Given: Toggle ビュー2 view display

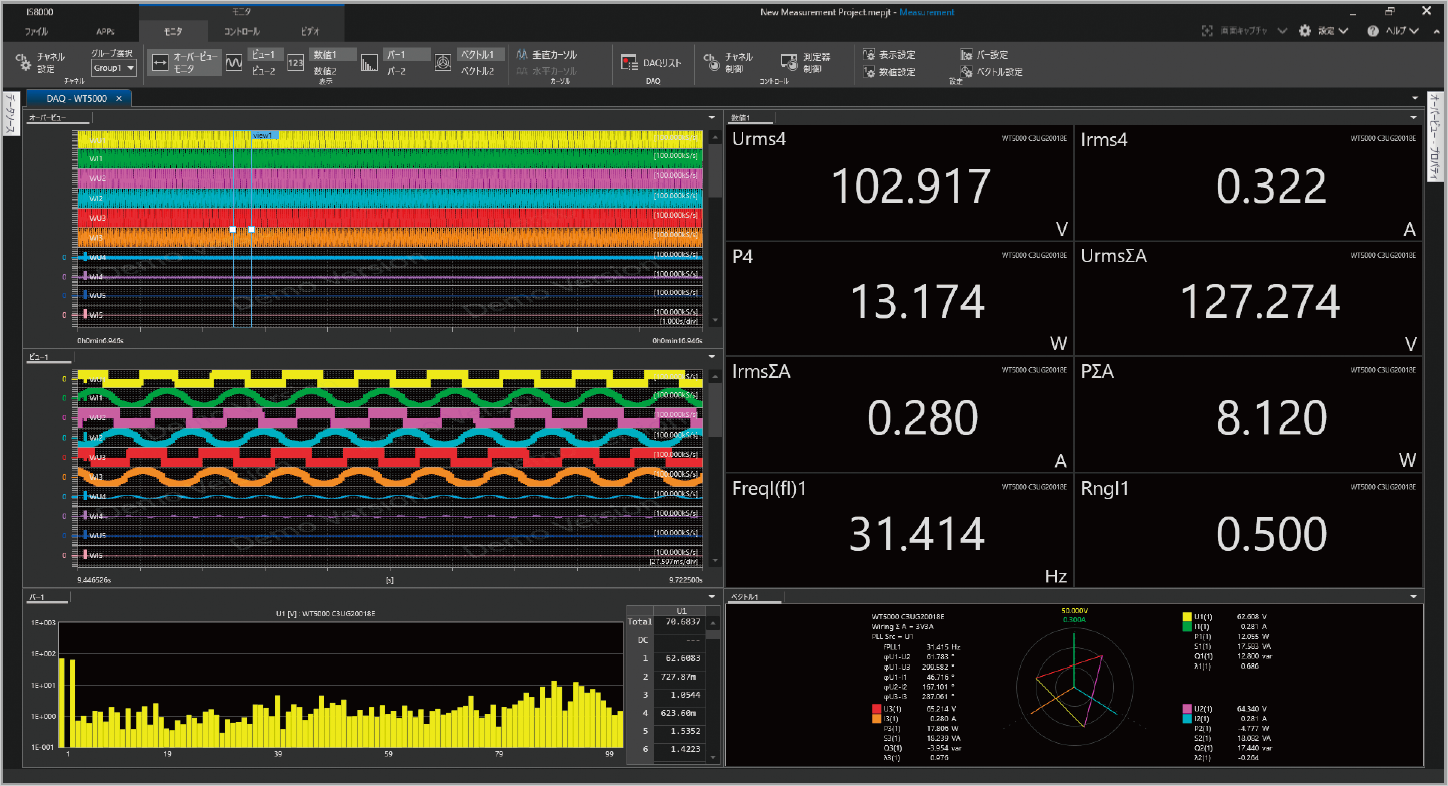Looking at the screenshot, I should tap(264, 71).
